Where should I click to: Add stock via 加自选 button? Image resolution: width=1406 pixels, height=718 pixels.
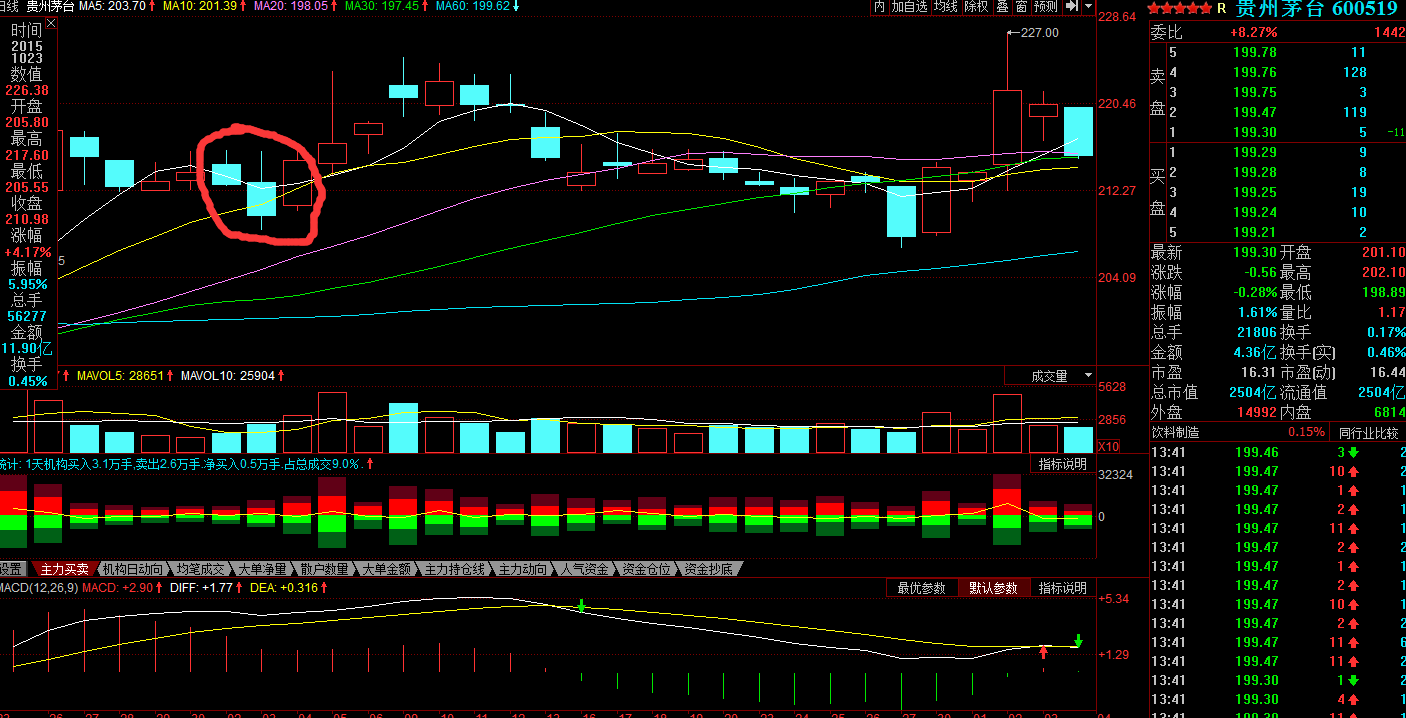(909, 6)
